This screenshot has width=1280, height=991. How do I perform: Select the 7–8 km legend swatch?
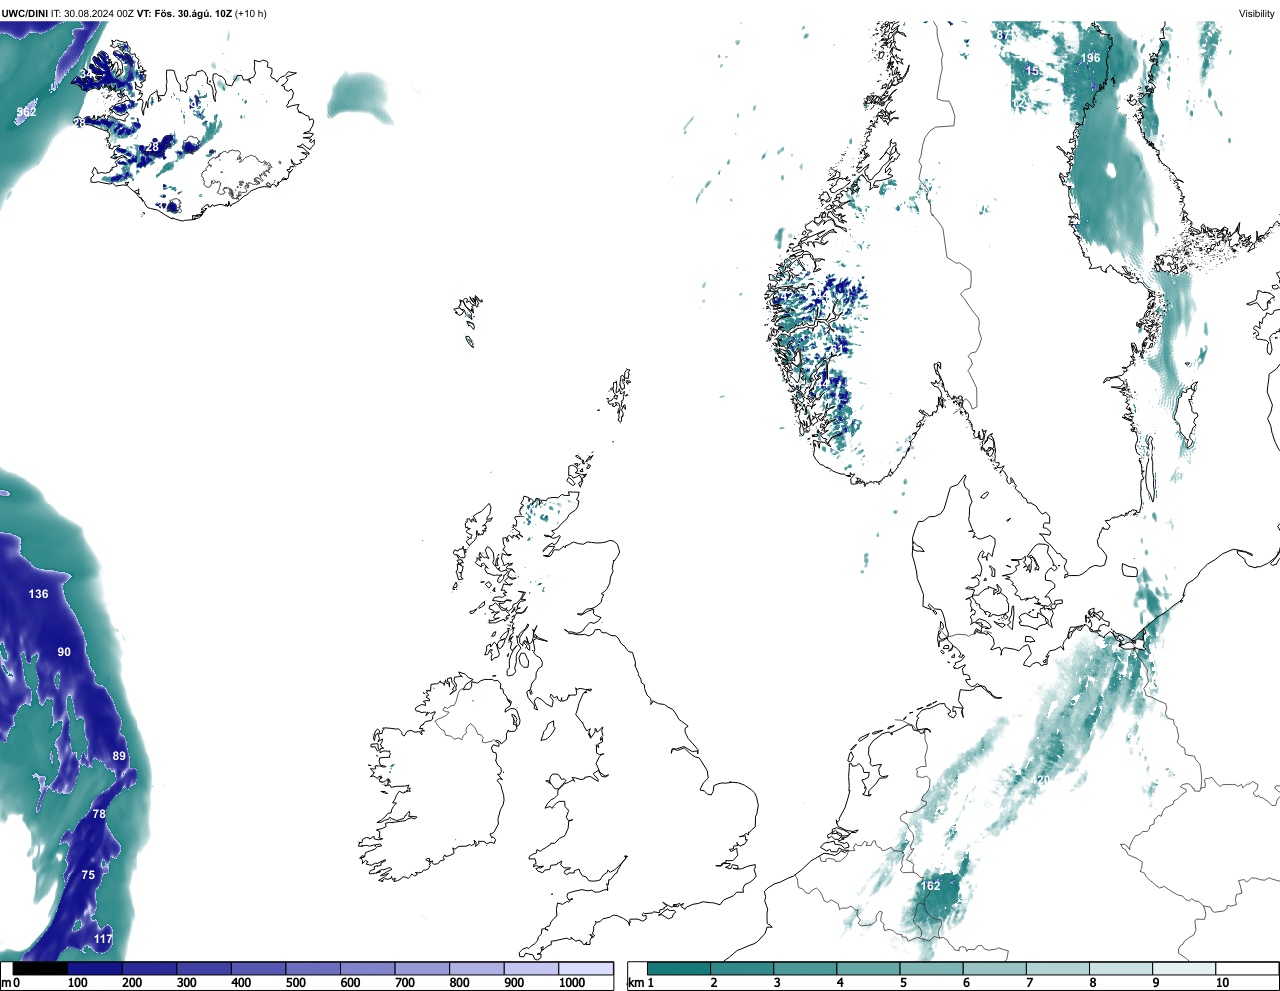coord(1057,968)
